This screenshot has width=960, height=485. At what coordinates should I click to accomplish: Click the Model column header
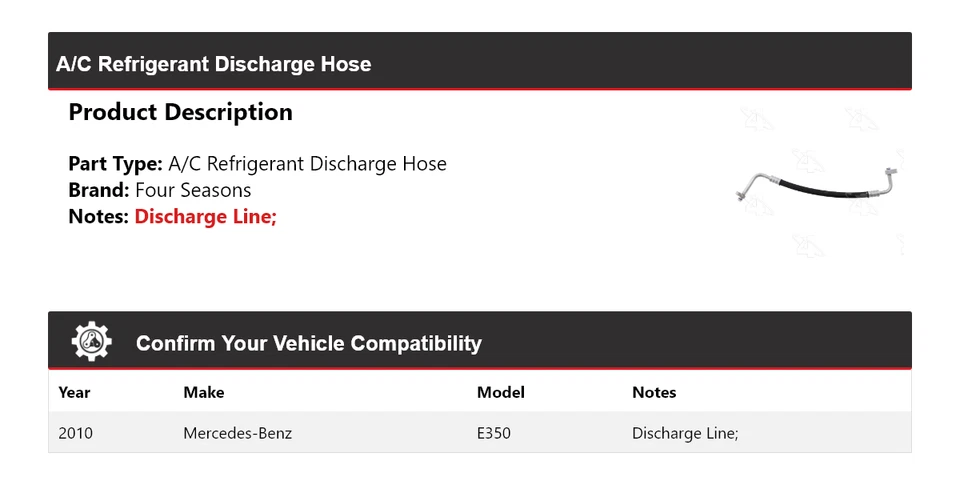click(500, 392)
